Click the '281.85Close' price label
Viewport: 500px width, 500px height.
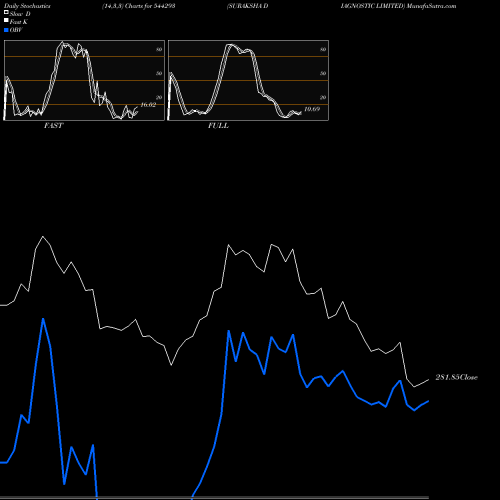point(457,377)
